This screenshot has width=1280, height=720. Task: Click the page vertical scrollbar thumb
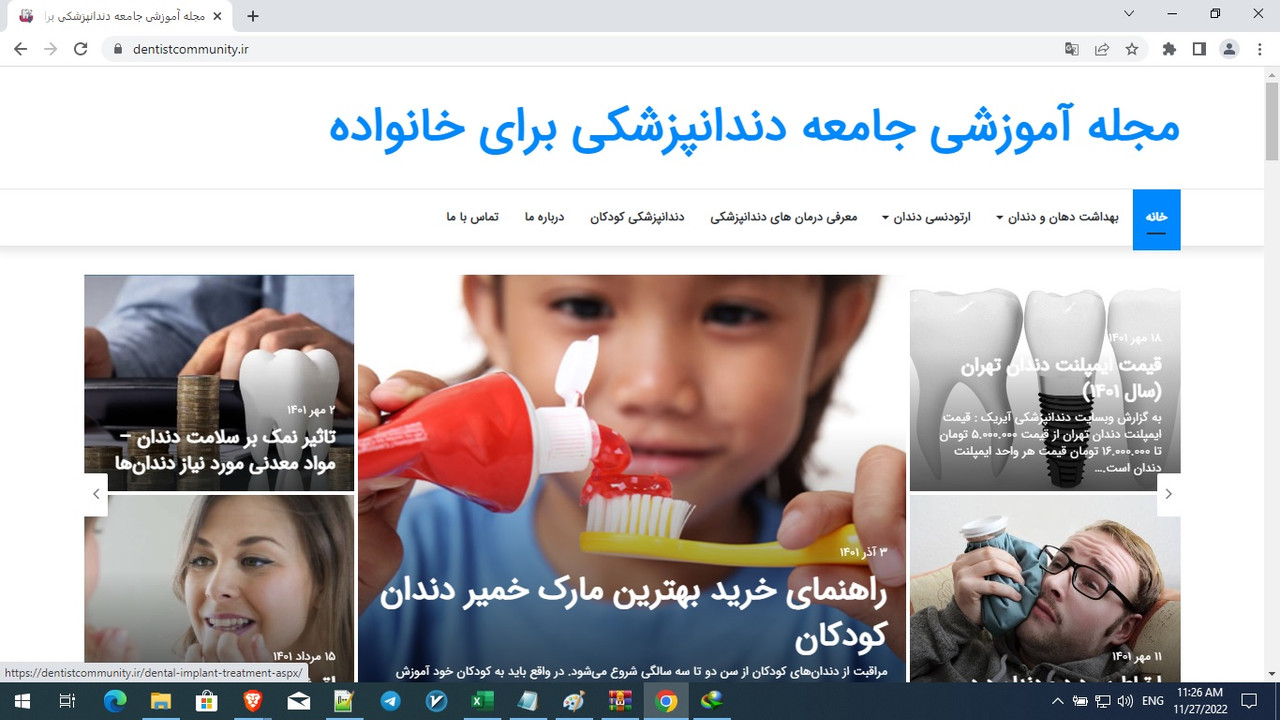coord(1272,120)
